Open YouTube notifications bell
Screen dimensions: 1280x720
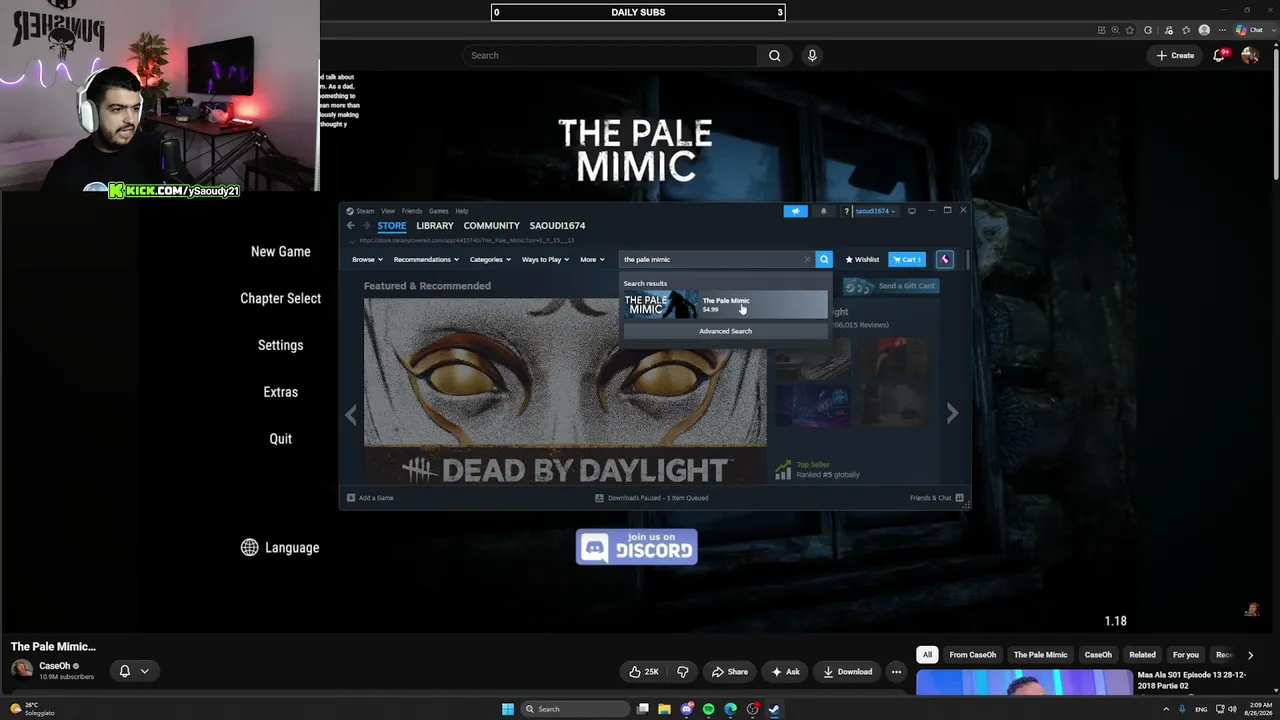click(1219, 56)
